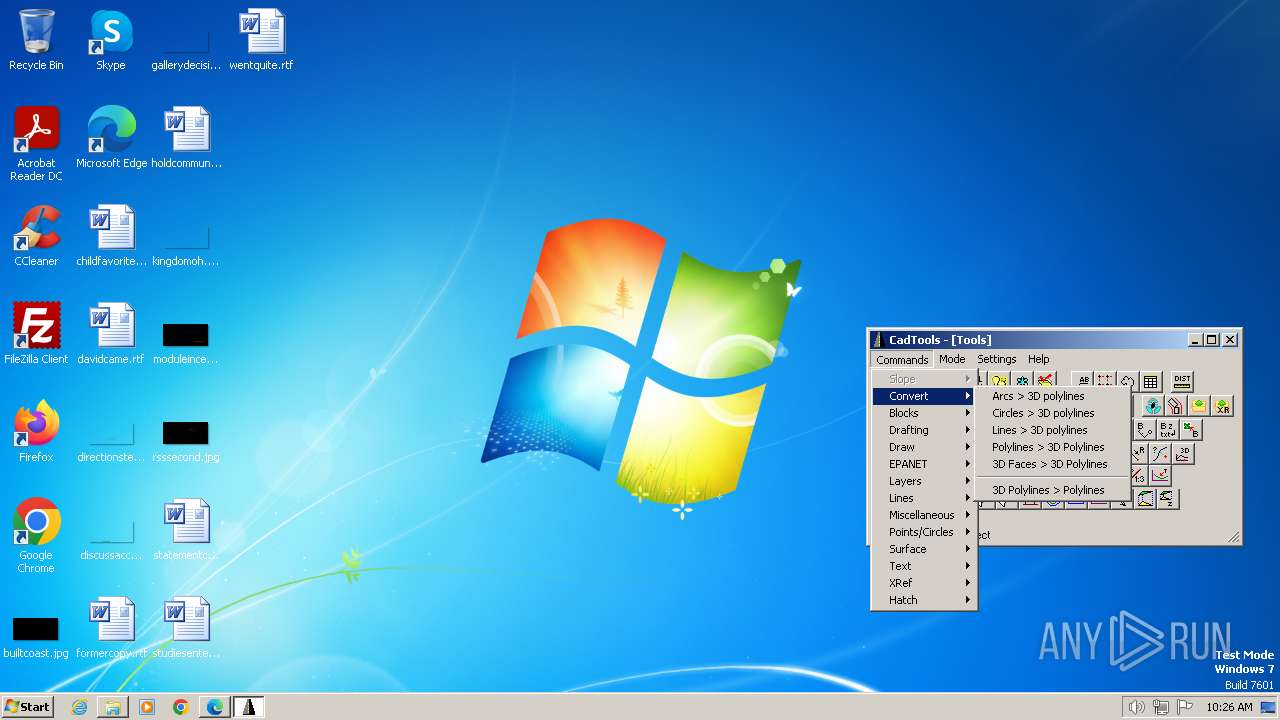Click the volume speaker tray icon
Image resolution: width=1280 pixels, height=720 pixels.
(x=1136, y=707)
